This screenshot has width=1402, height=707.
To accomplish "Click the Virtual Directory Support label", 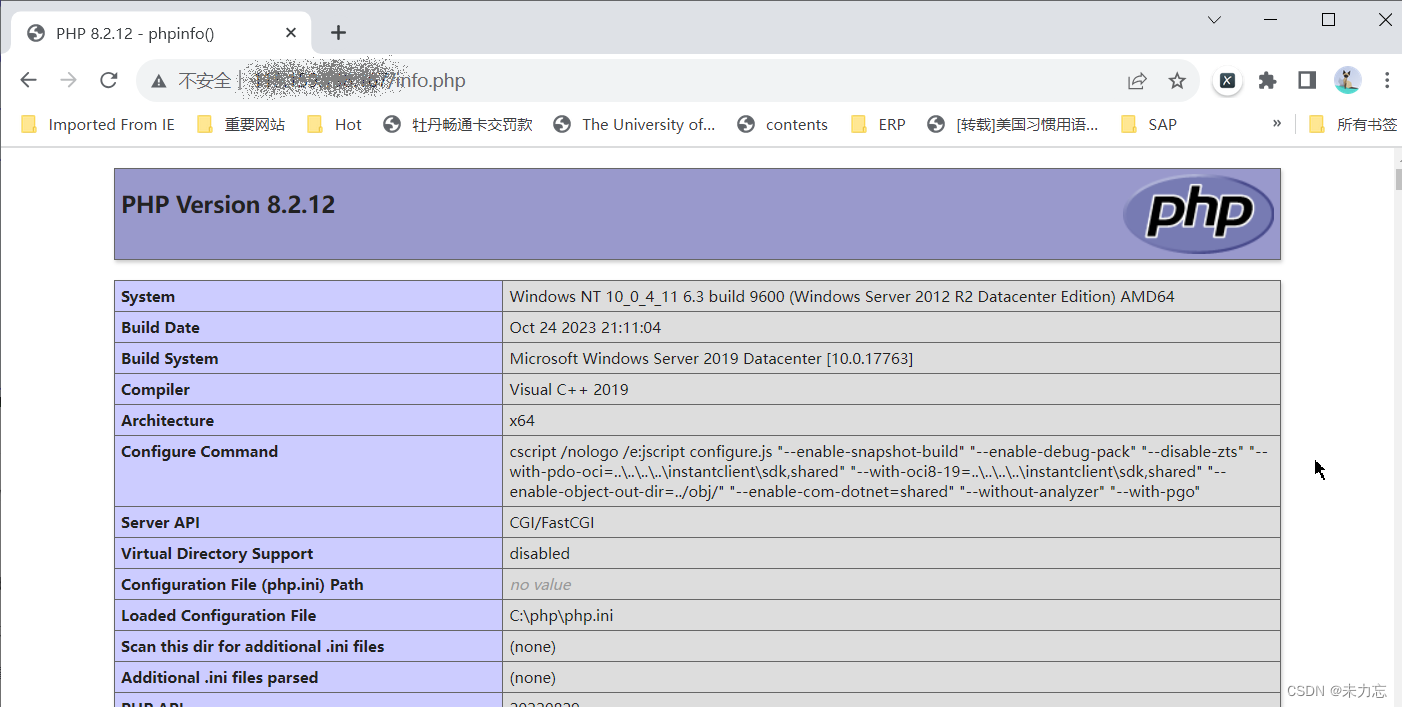I will (217, 553).
